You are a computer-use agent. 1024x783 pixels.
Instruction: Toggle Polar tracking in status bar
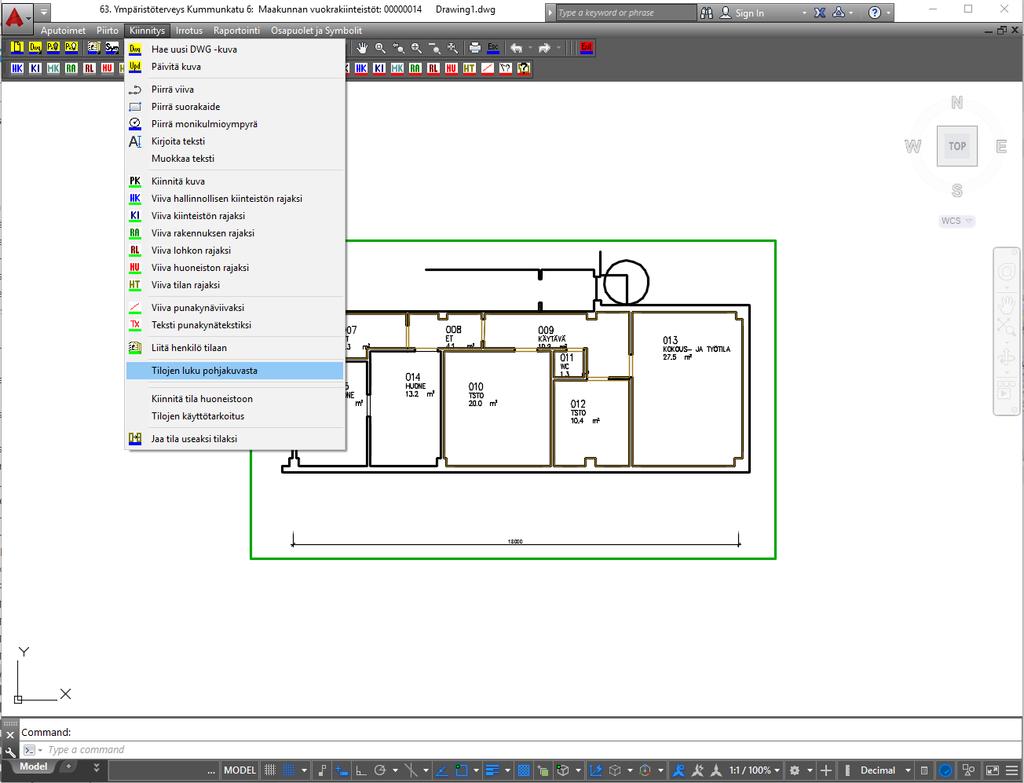[379, 771]
